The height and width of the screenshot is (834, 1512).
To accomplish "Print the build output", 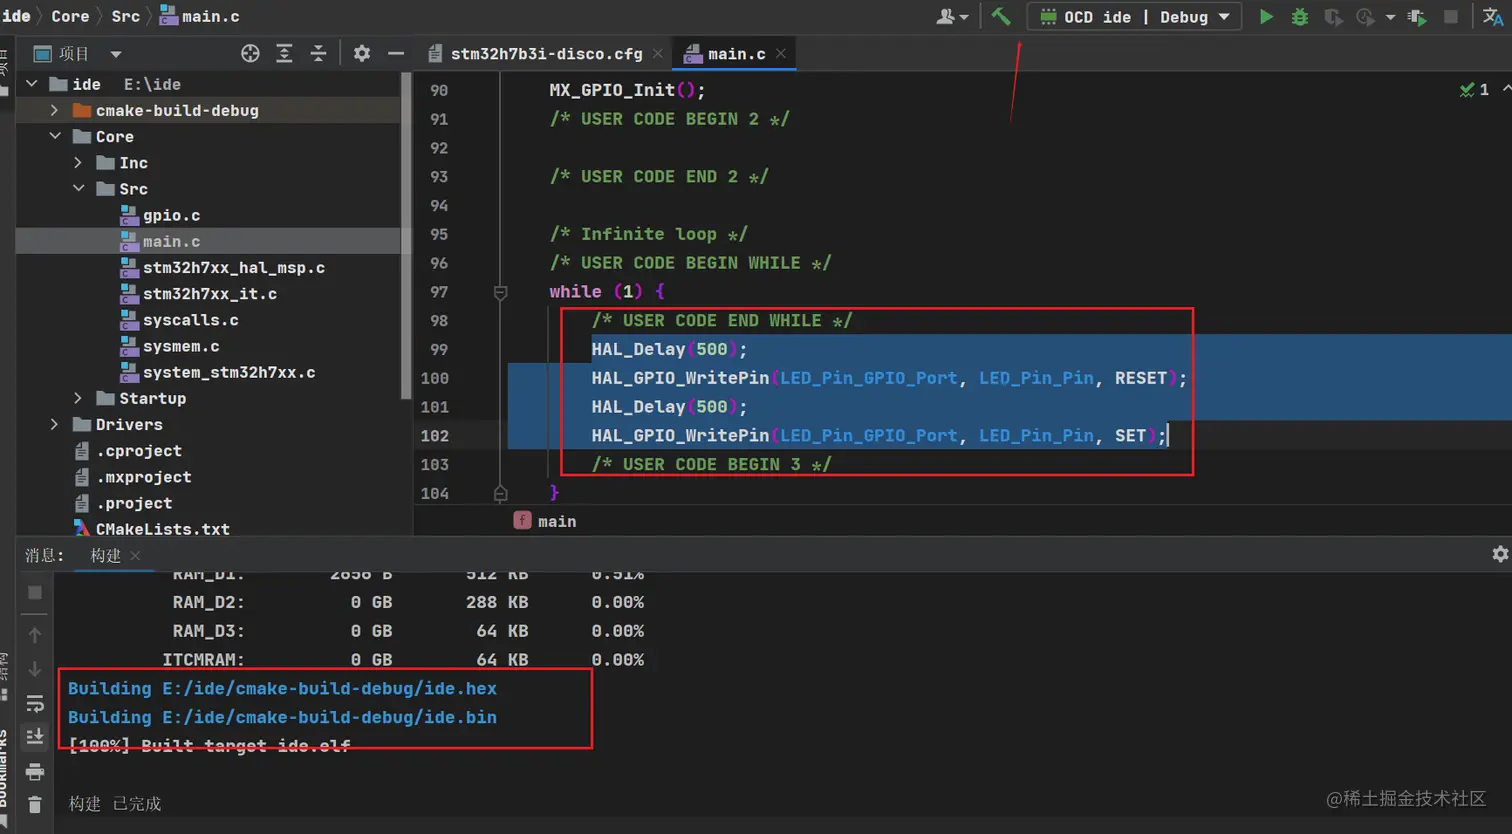I will [34, 771].
